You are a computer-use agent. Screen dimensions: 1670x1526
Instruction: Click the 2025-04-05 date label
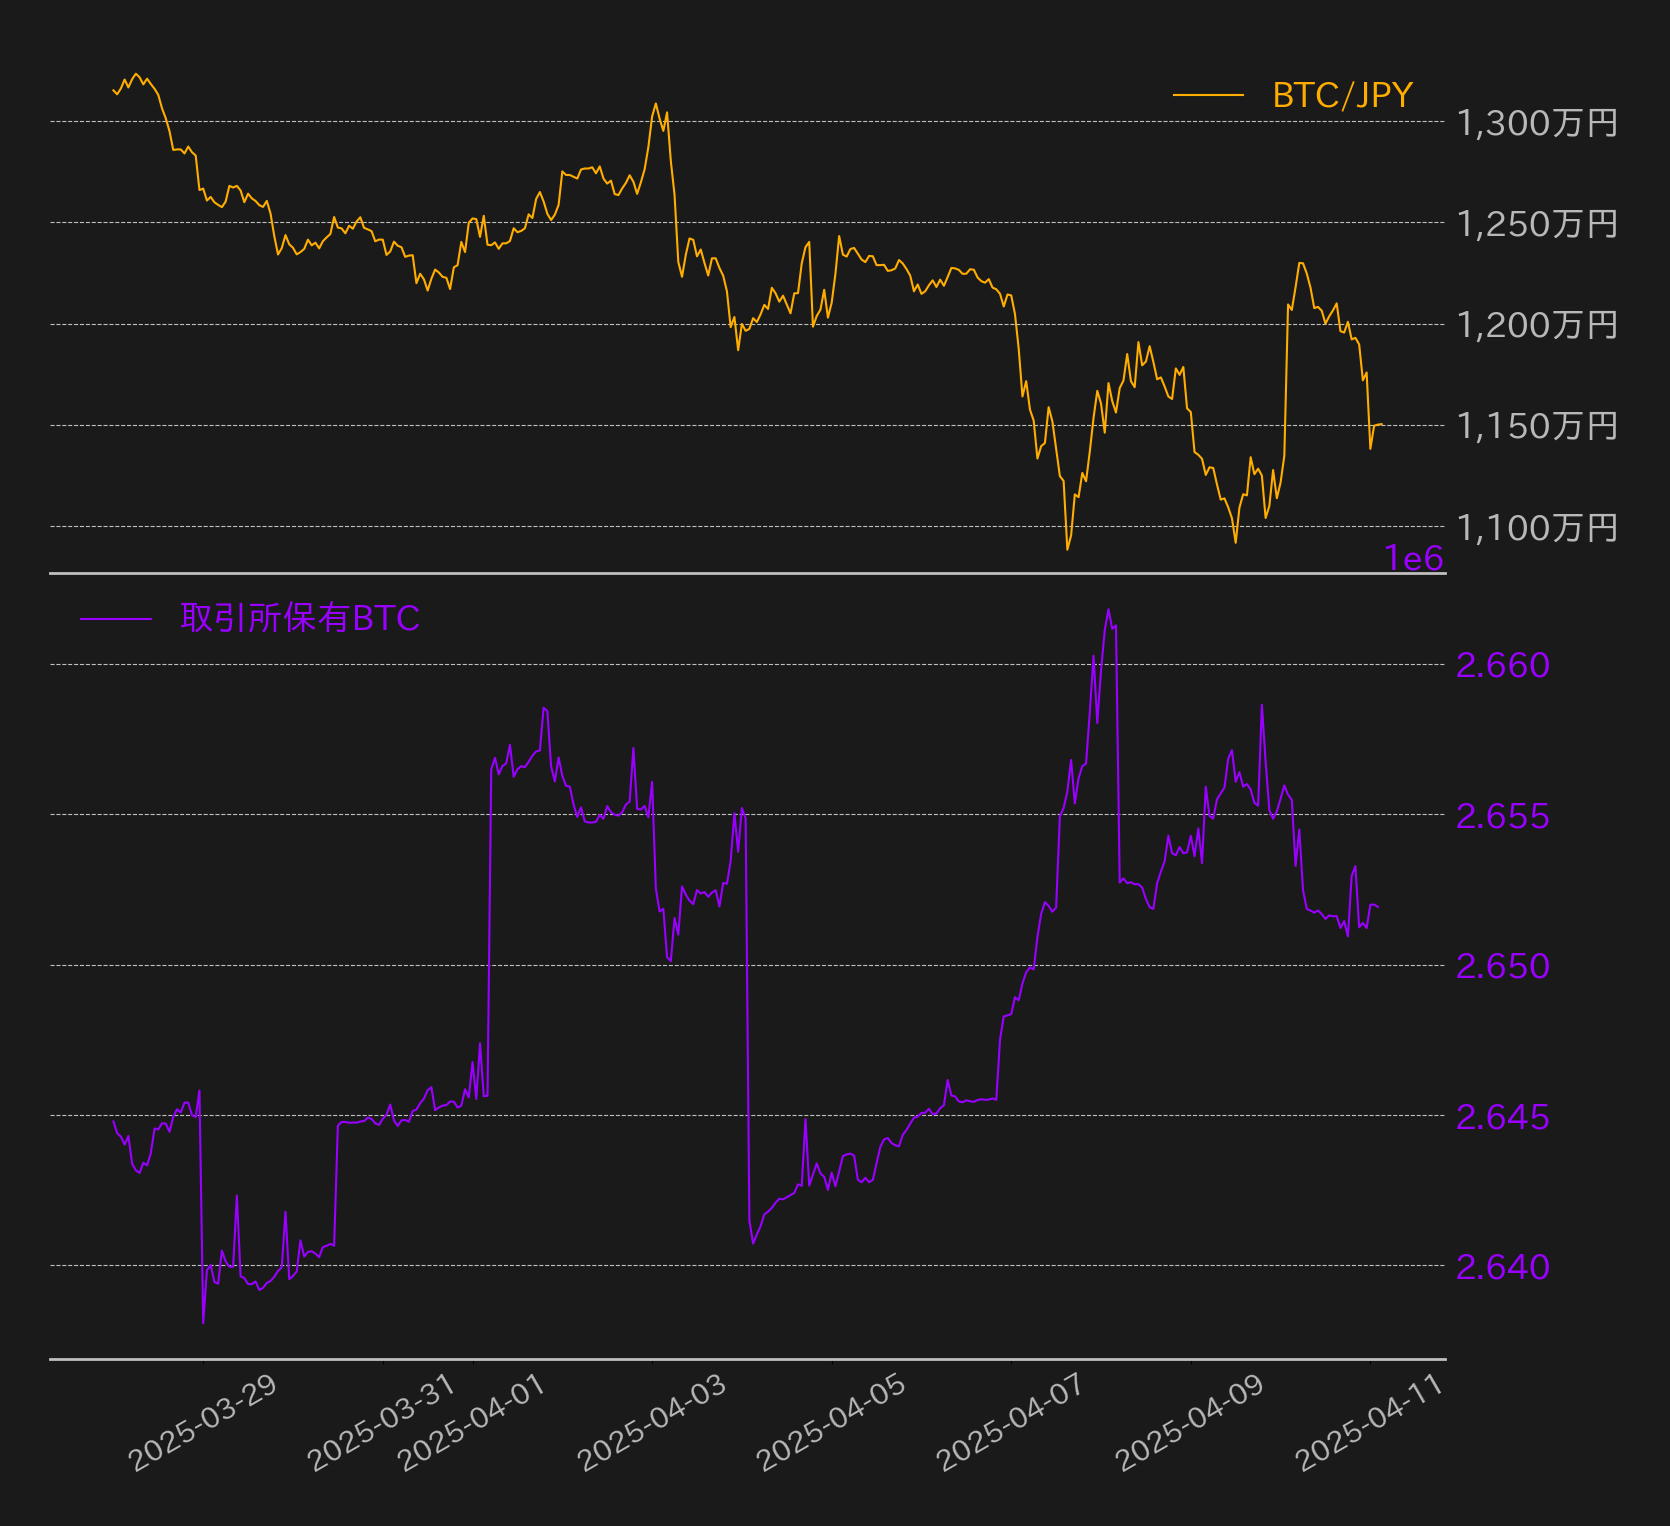[x=832, y=1422]
